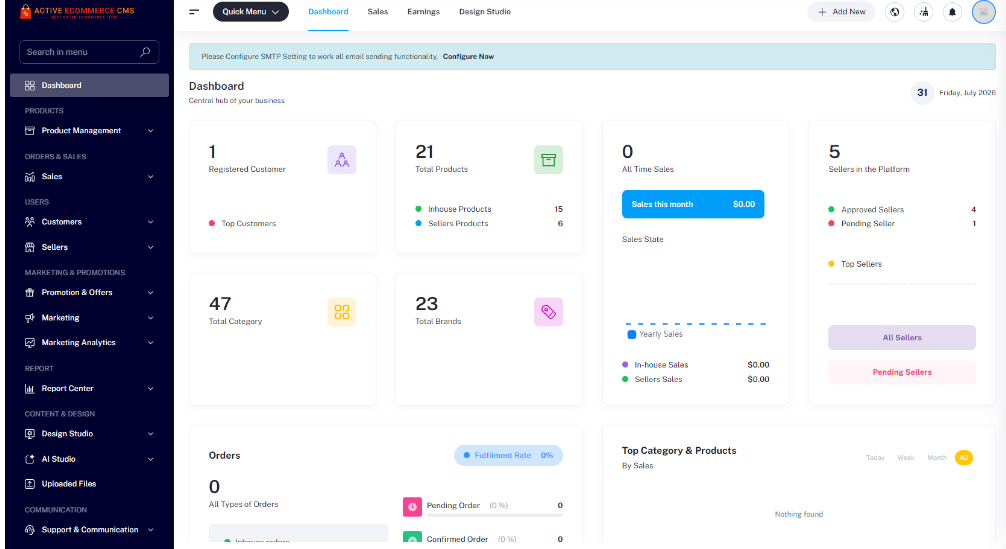Switch to the Design Studio top tab
The image size is (1006, 549).
pyautogui.click(x=485, y=12)
